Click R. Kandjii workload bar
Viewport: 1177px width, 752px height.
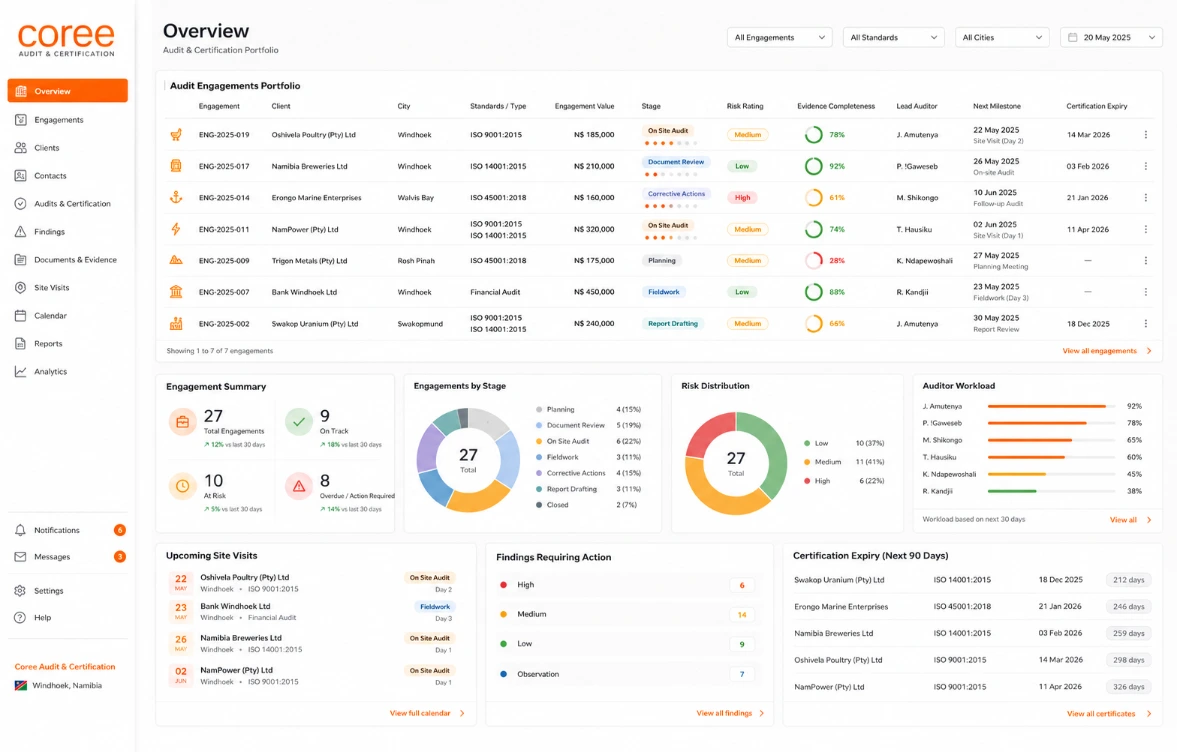click(1051, 491)
